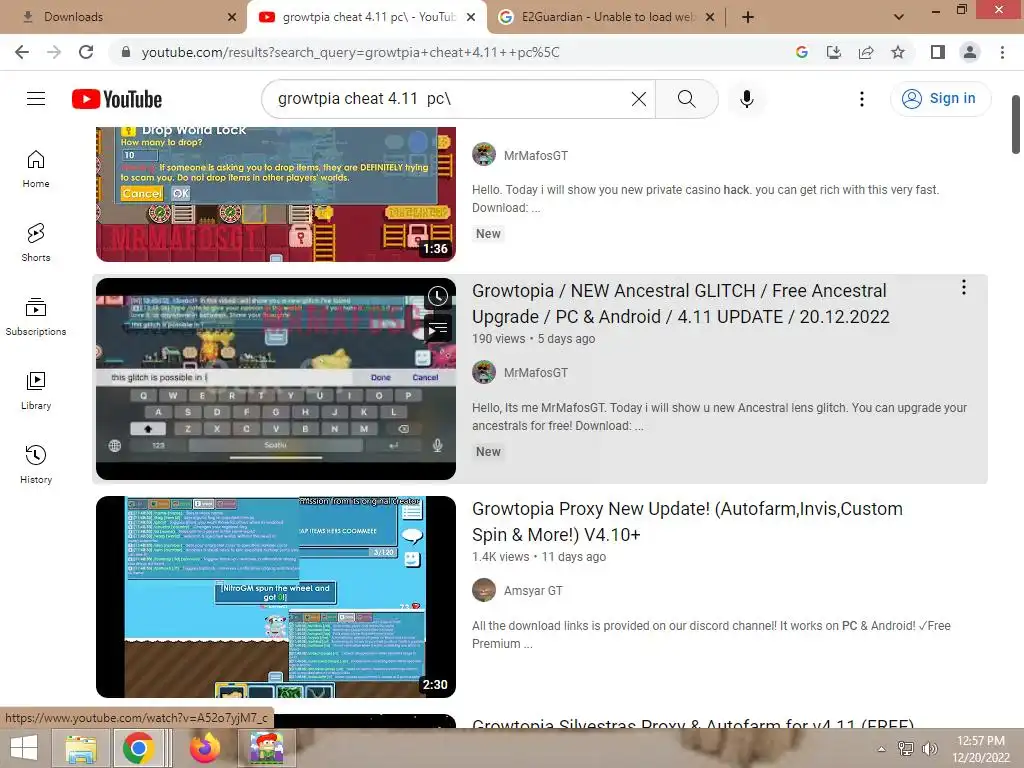The image size is (1024, 768).
Task: View site information lock icon
Action: [x=126, y=52]
